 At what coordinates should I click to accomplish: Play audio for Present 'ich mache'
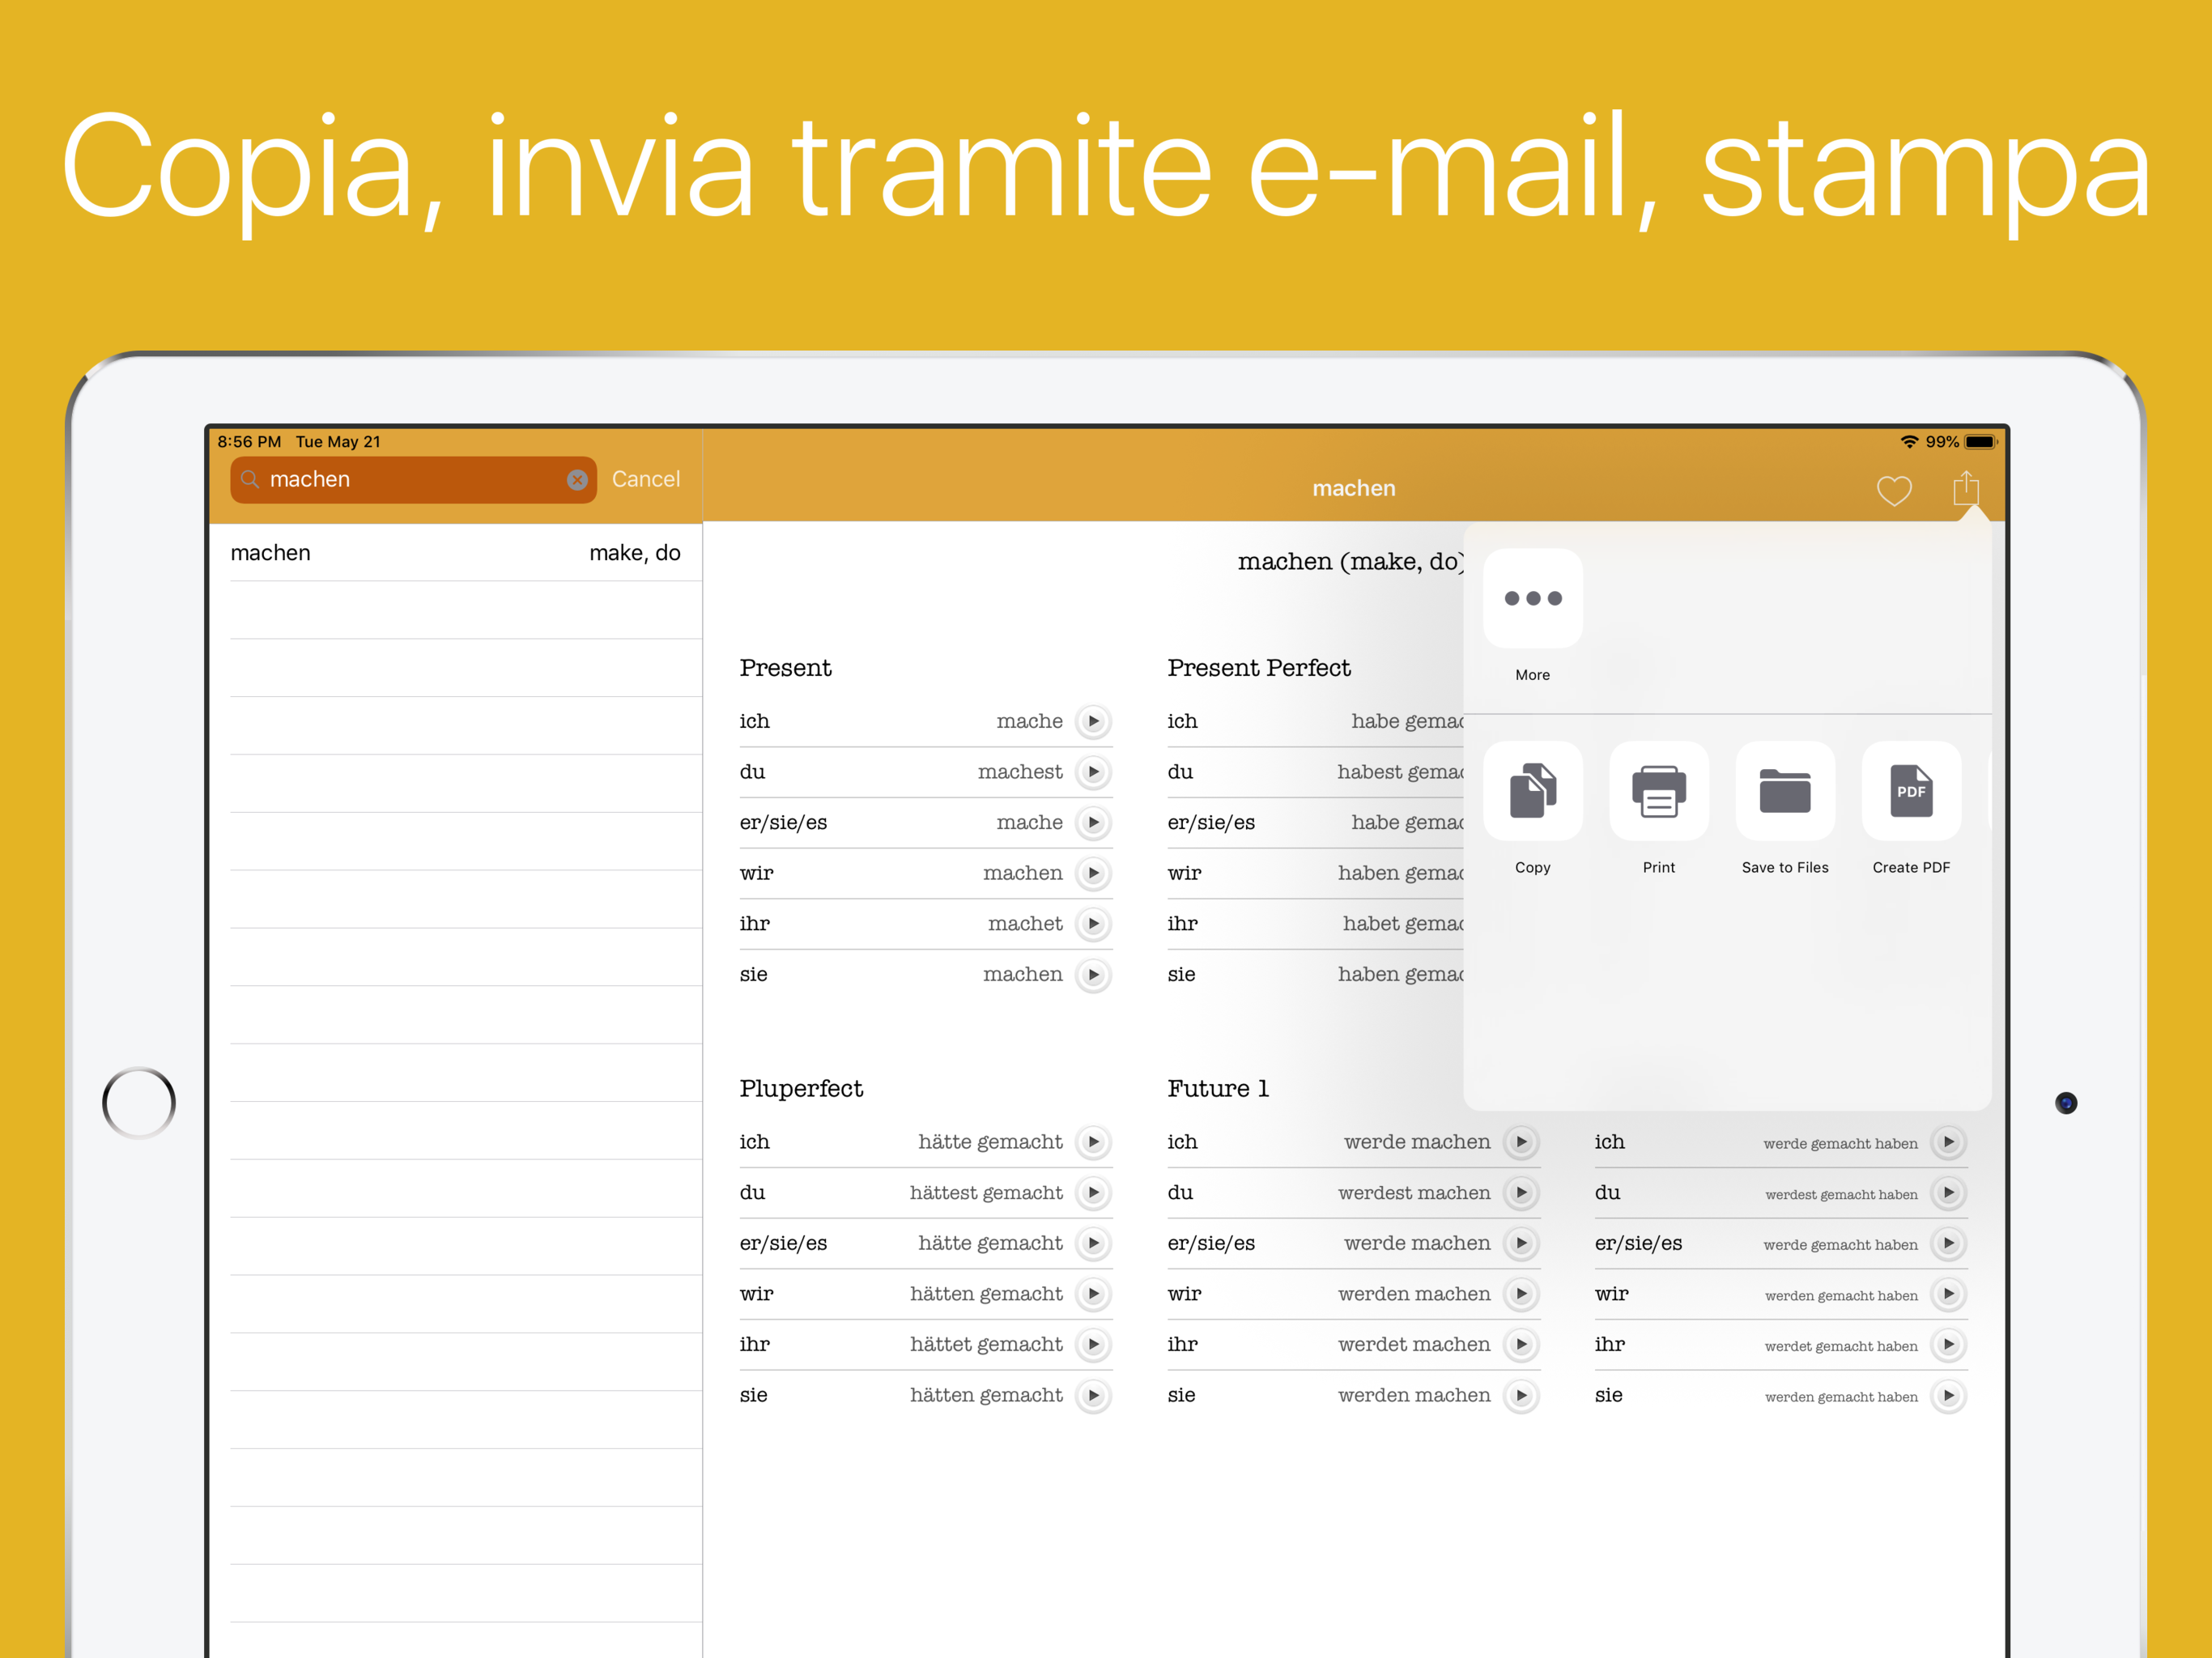(x=1093, y=721)
